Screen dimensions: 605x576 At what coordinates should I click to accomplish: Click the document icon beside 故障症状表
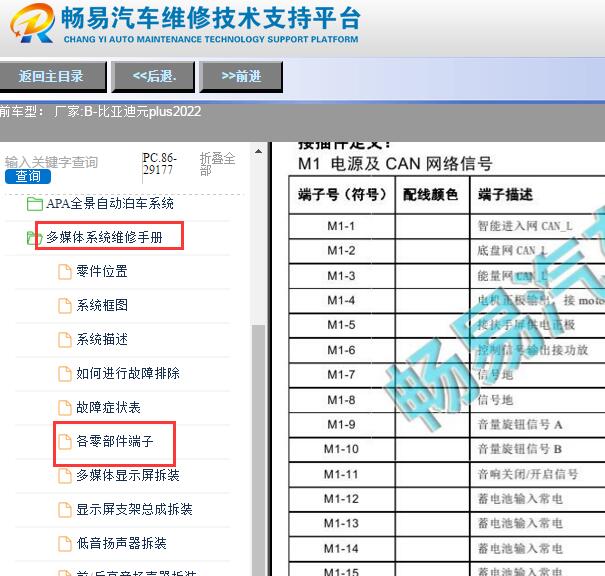pos(65,408)
